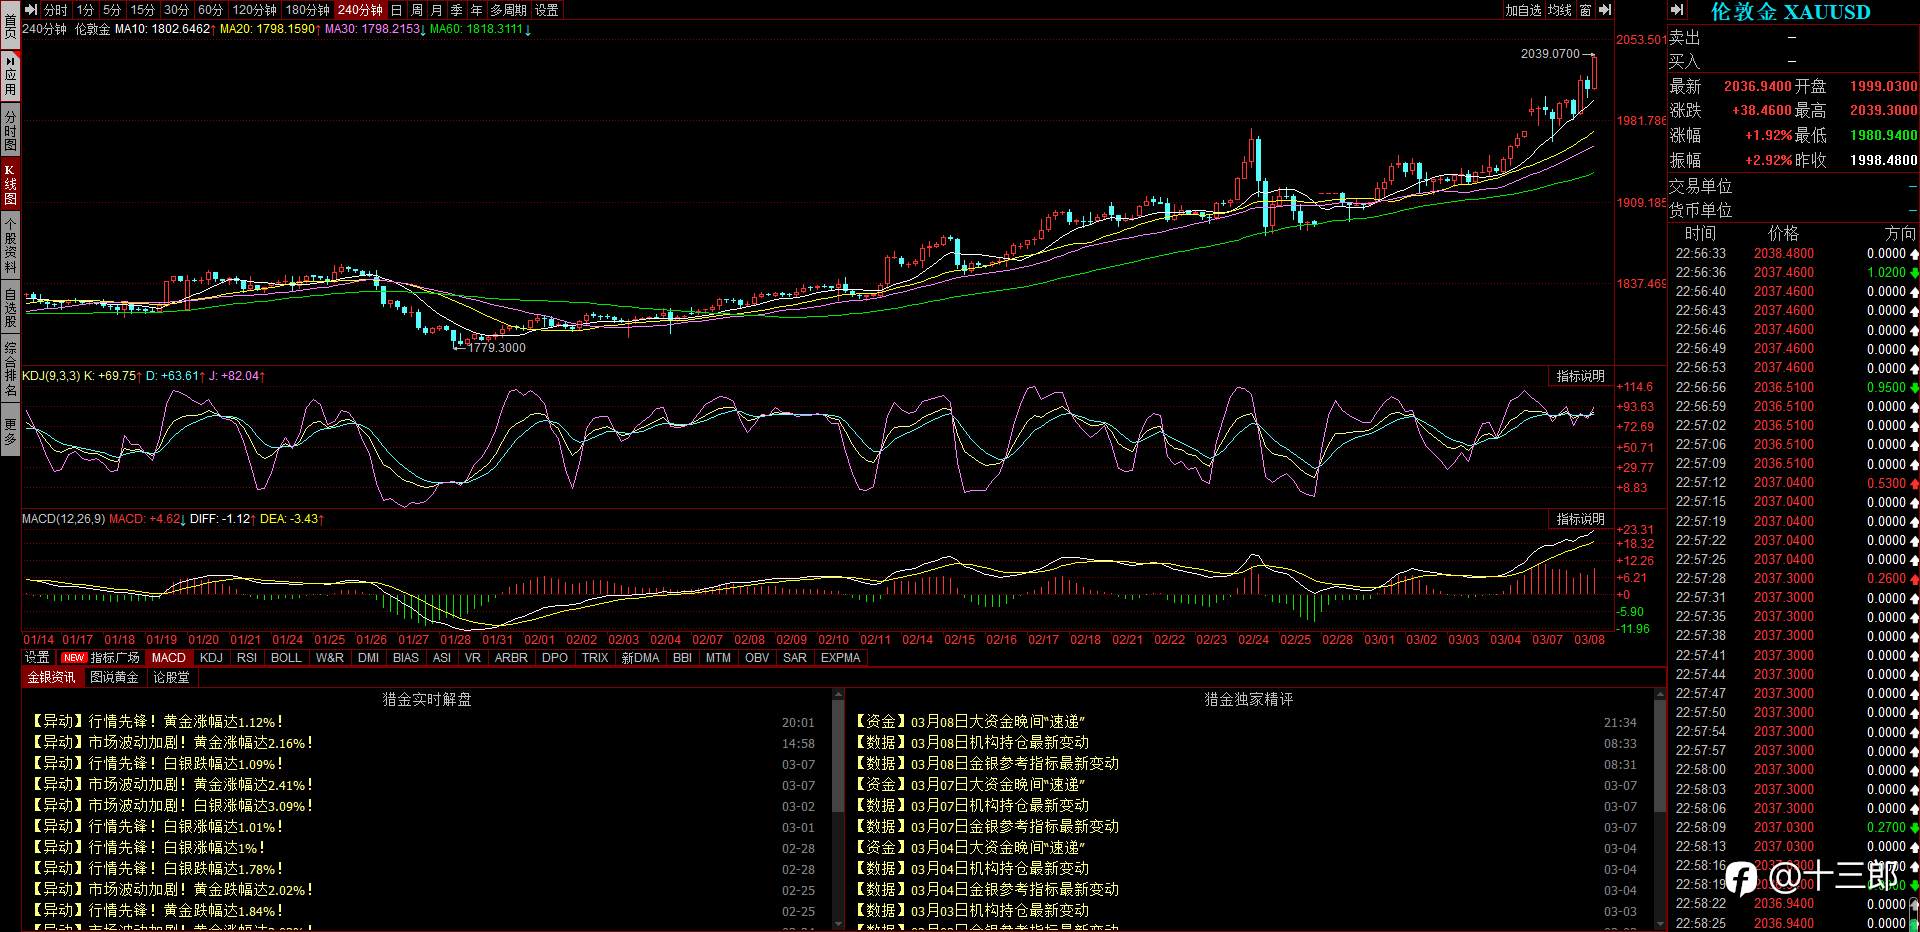Select 30分 timeframe
This screenshot has height=932, width=1920.
[x=176, y=10]
